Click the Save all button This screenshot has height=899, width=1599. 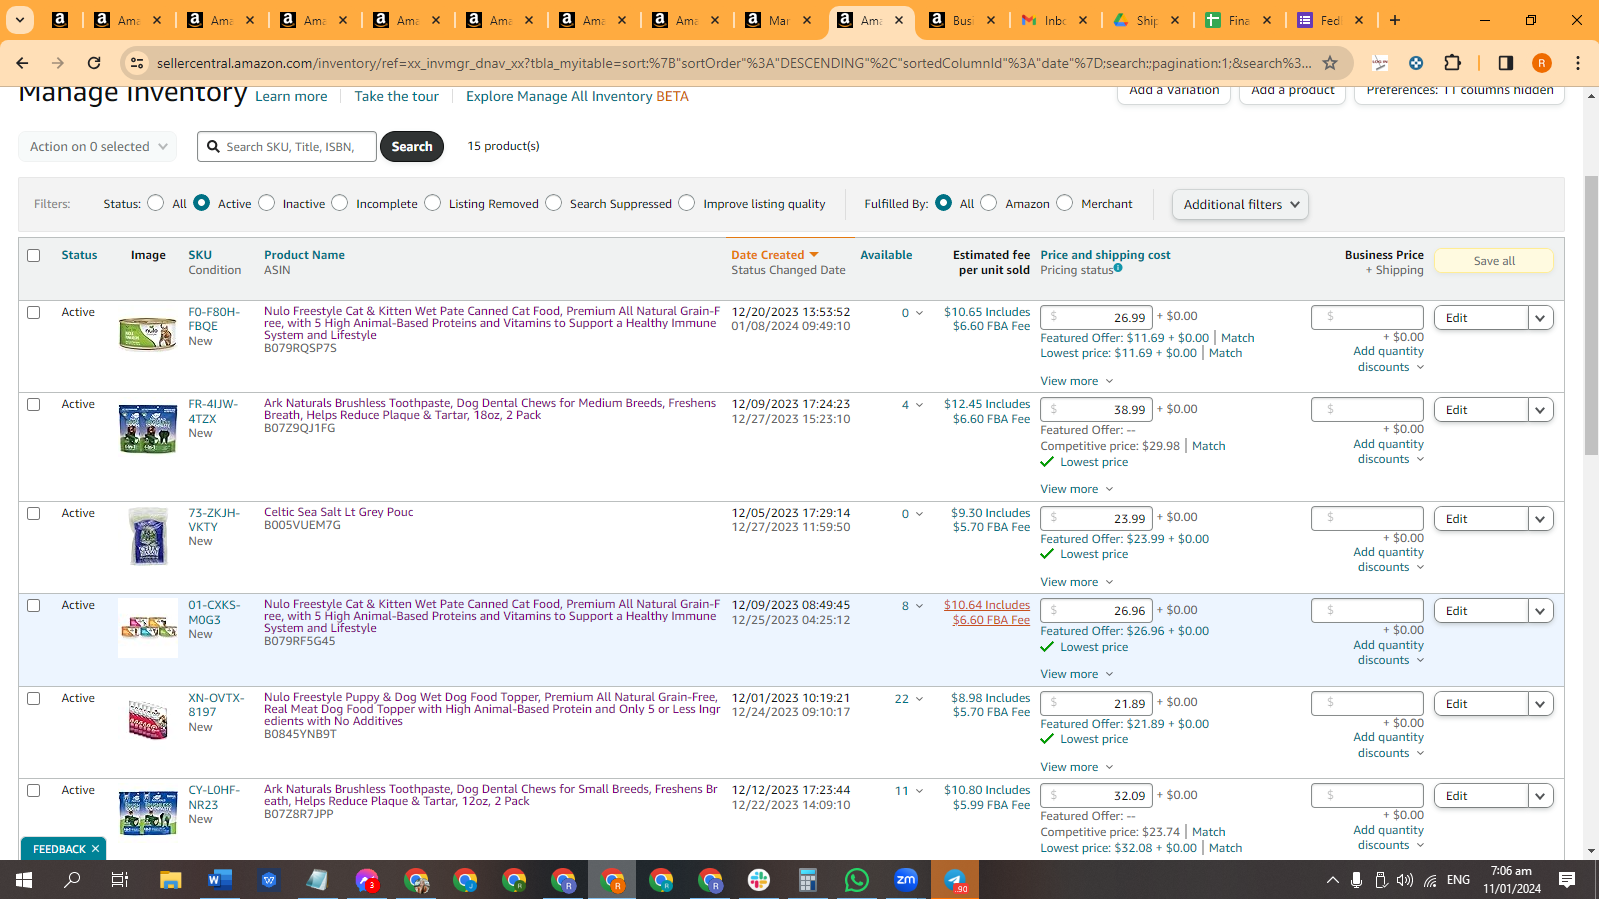[x=1494, y=261]
